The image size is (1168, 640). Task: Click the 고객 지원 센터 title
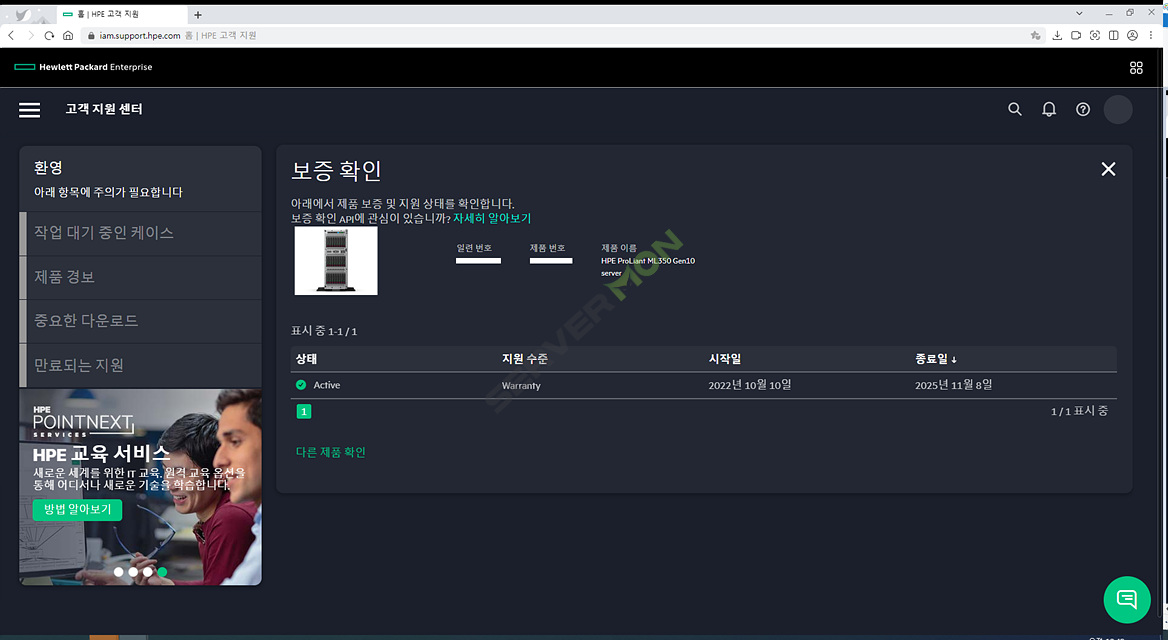[x=104, y=110]
